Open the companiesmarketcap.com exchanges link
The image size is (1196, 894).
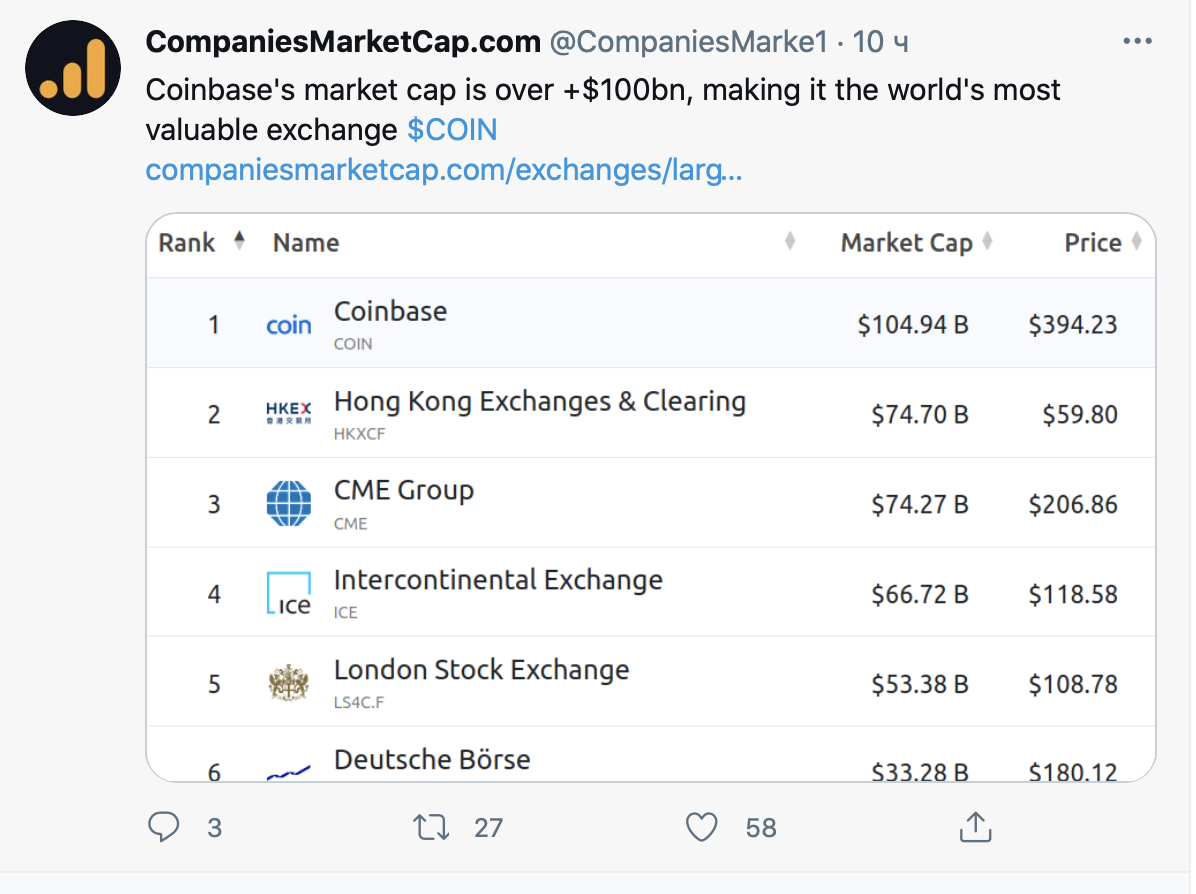click(x=443, y=170)
